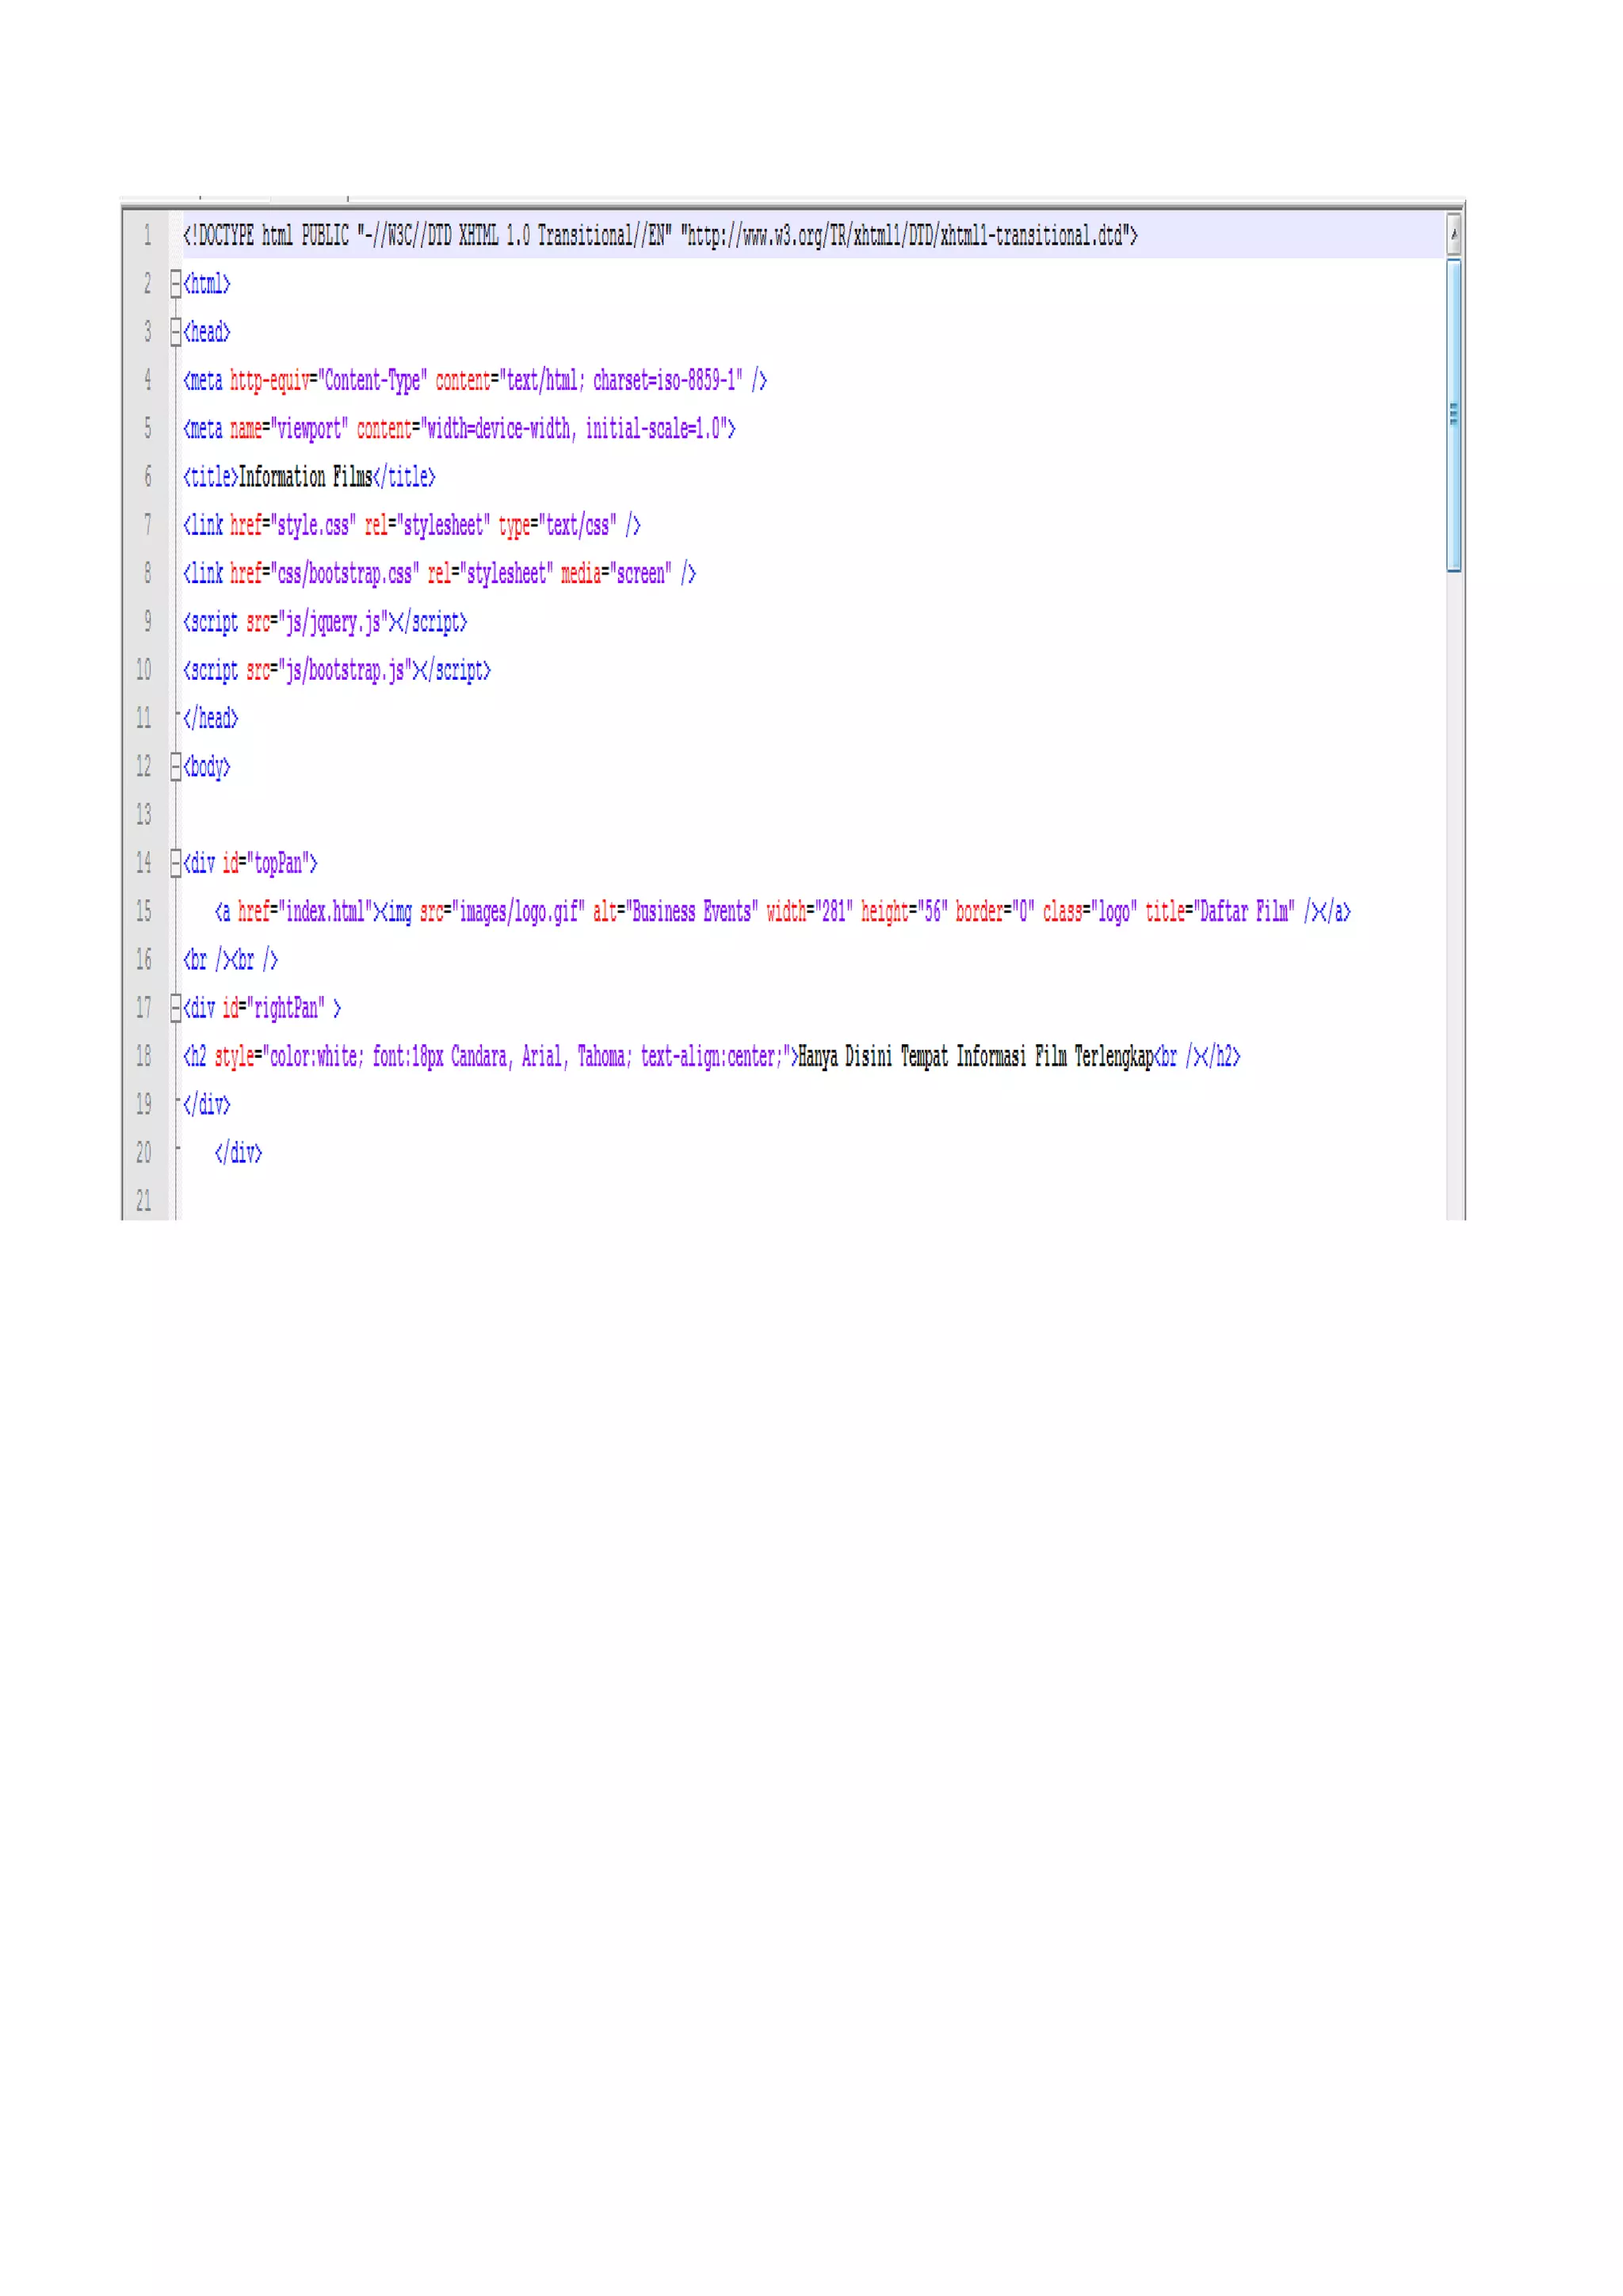Image resolution: width=1623 pixels, height=2296 pixels.
Task: Click line number 6 in gutter
Action: pos(147,477)
